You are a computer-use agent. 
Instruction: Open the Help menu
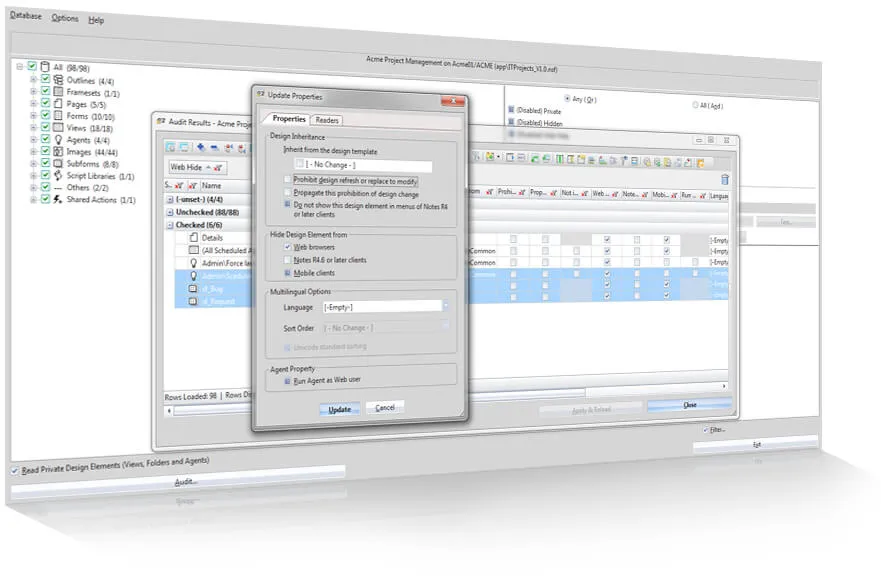96,20
